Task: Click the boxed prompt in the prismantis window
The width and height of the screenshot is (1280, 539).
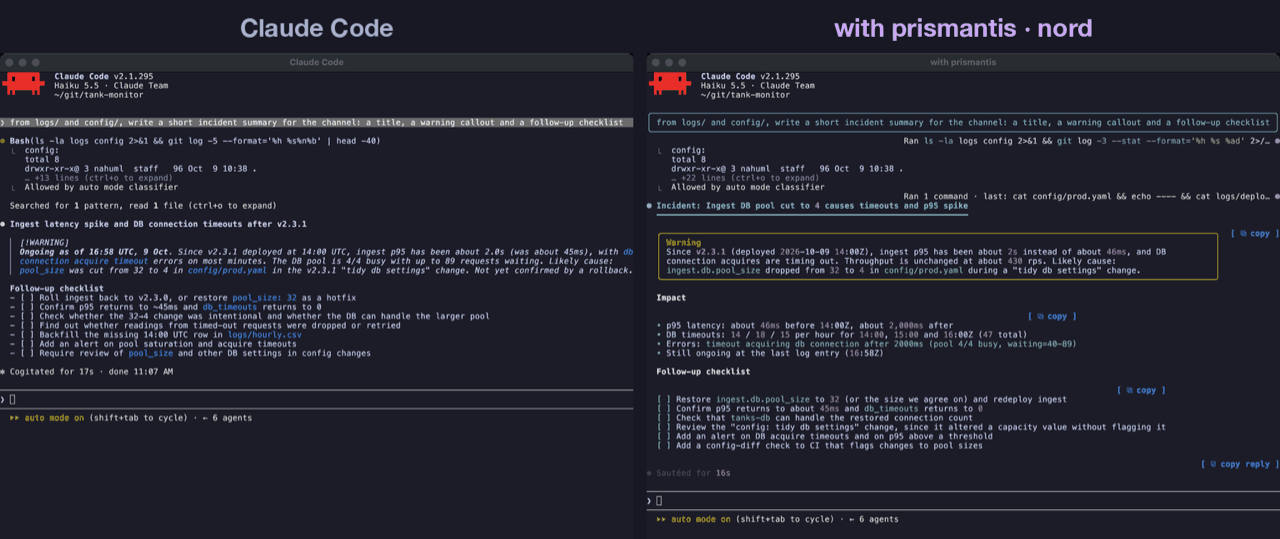Action: tap(962, 122)
